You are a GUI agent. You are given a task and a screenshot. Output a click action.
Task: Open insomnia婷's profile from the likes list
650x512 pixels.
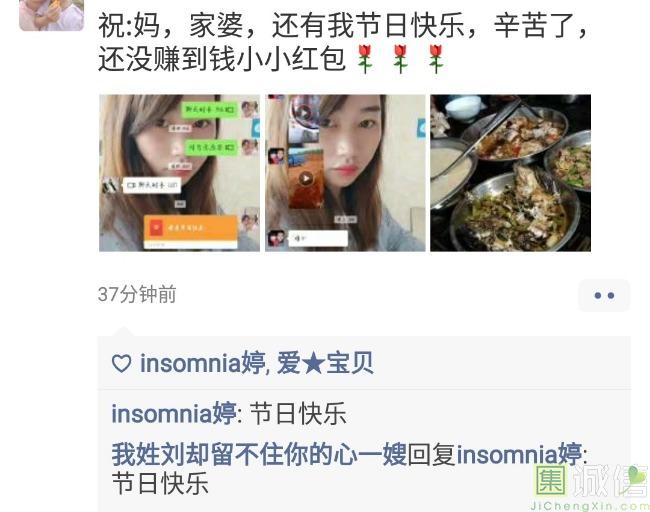pos(202,363)
